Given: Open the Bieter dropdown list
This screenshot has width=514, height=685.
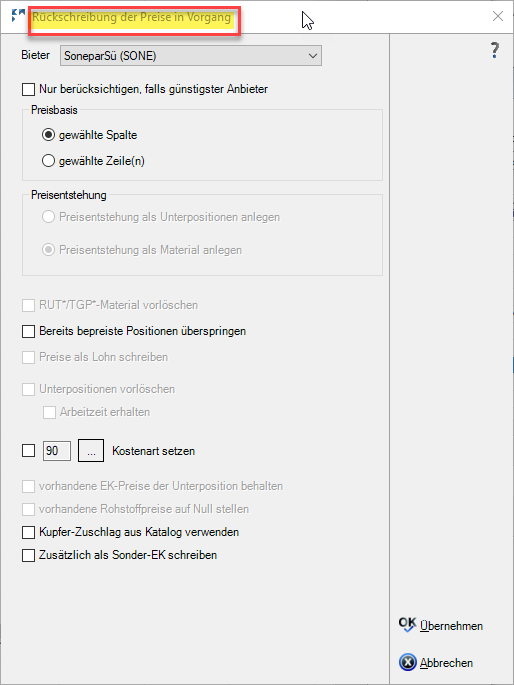Looking at the screenshot, I should (191, 56).
